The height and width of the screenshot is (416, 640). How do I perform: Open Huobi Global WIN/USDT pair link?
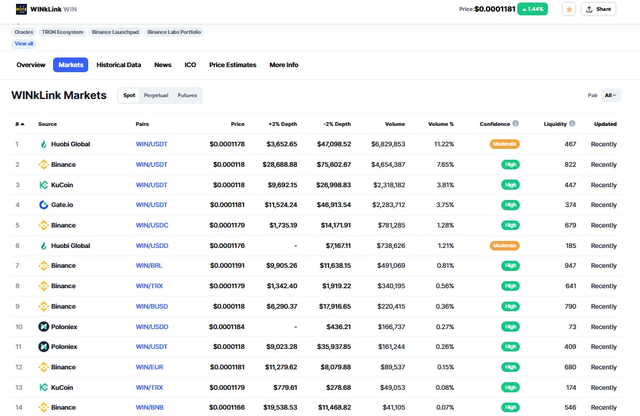[x=151, y=144]
